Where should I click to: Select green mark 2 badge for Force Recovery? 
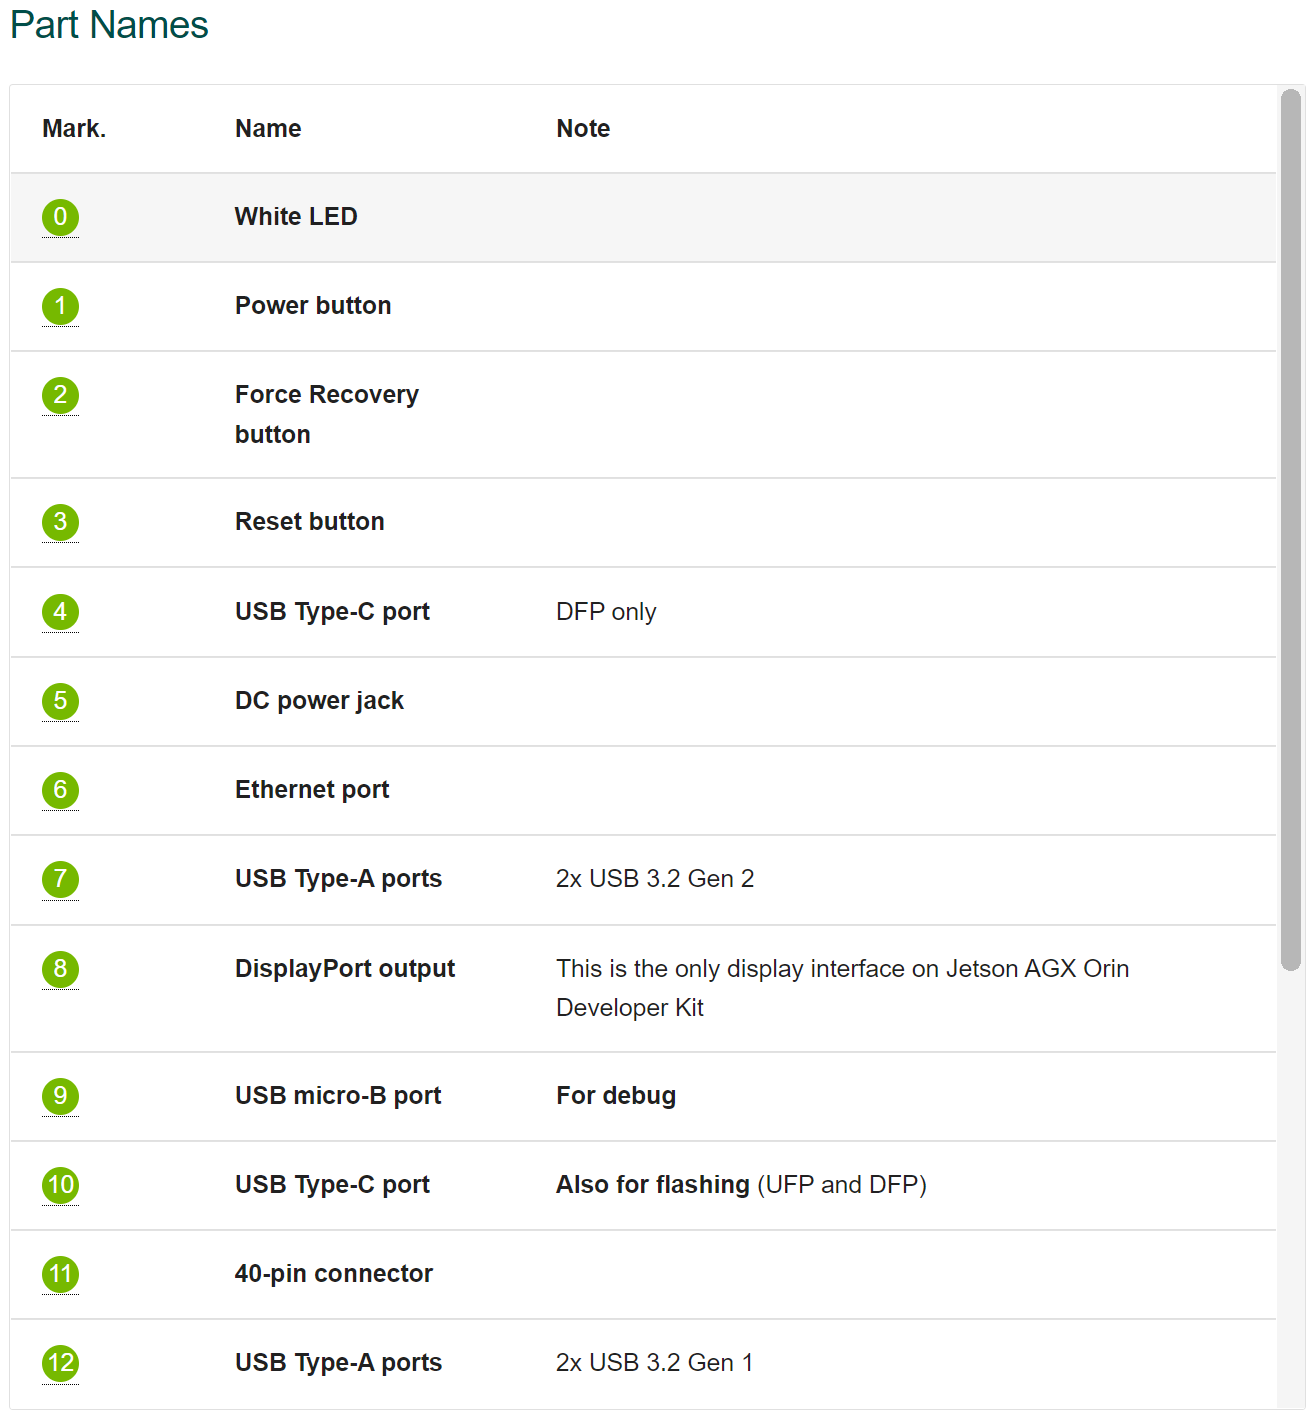(60, 395)
